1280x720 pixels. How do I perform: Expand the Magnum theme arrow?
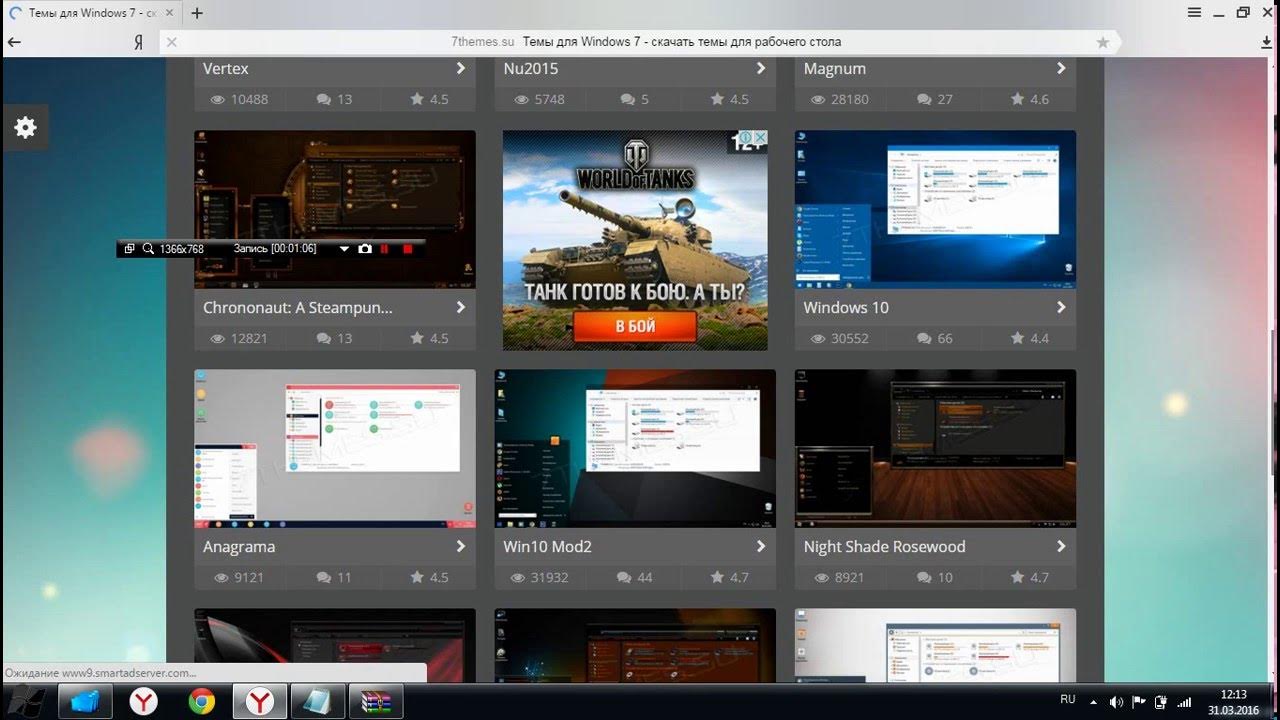click(1061, 68)
